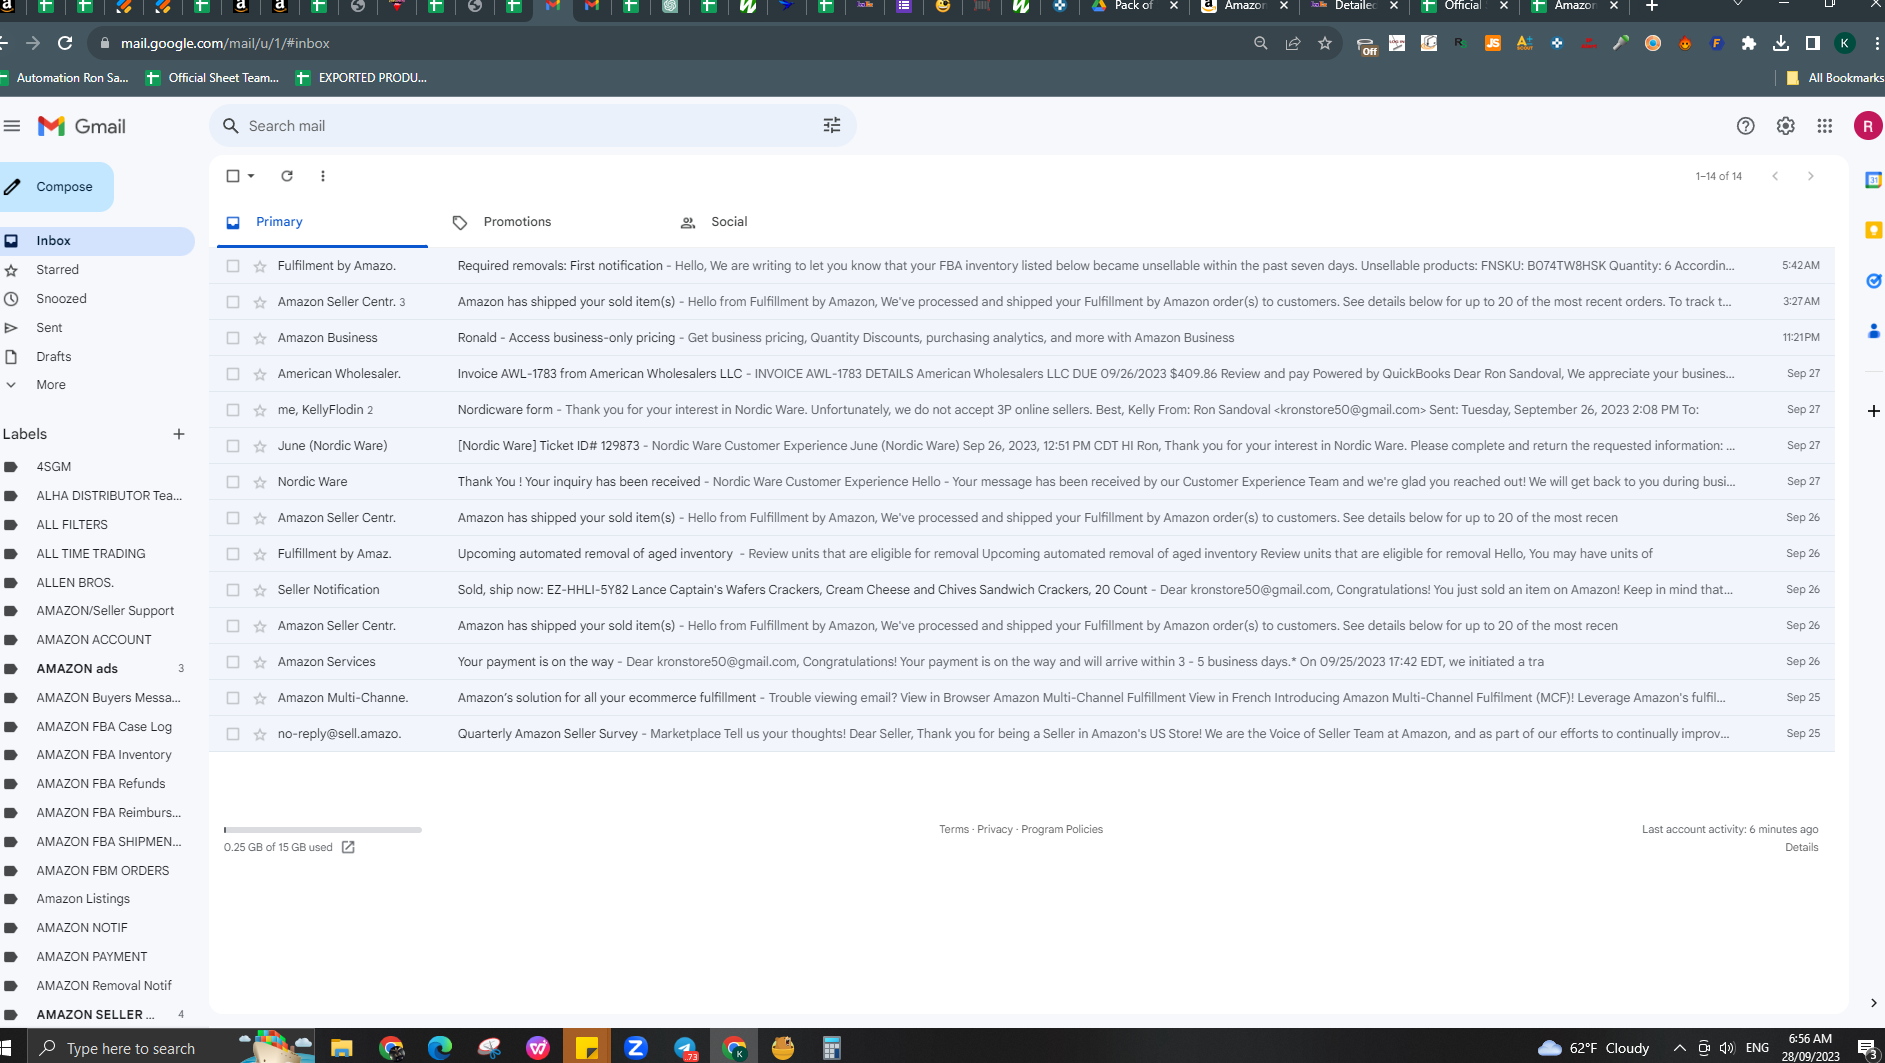Open Zoom from the taskbar

click(x=635, y=1047)
